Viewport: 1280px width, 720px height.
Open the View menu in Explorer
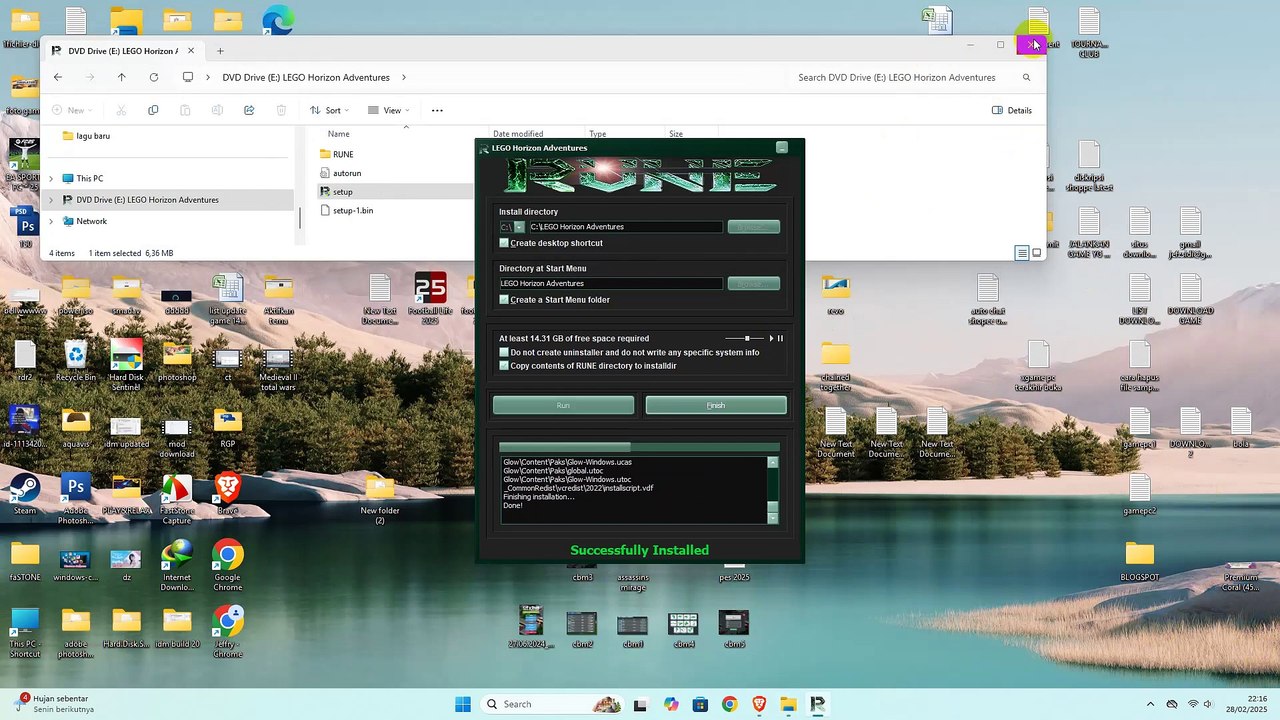pyautogui.click(x=388, y=110)
